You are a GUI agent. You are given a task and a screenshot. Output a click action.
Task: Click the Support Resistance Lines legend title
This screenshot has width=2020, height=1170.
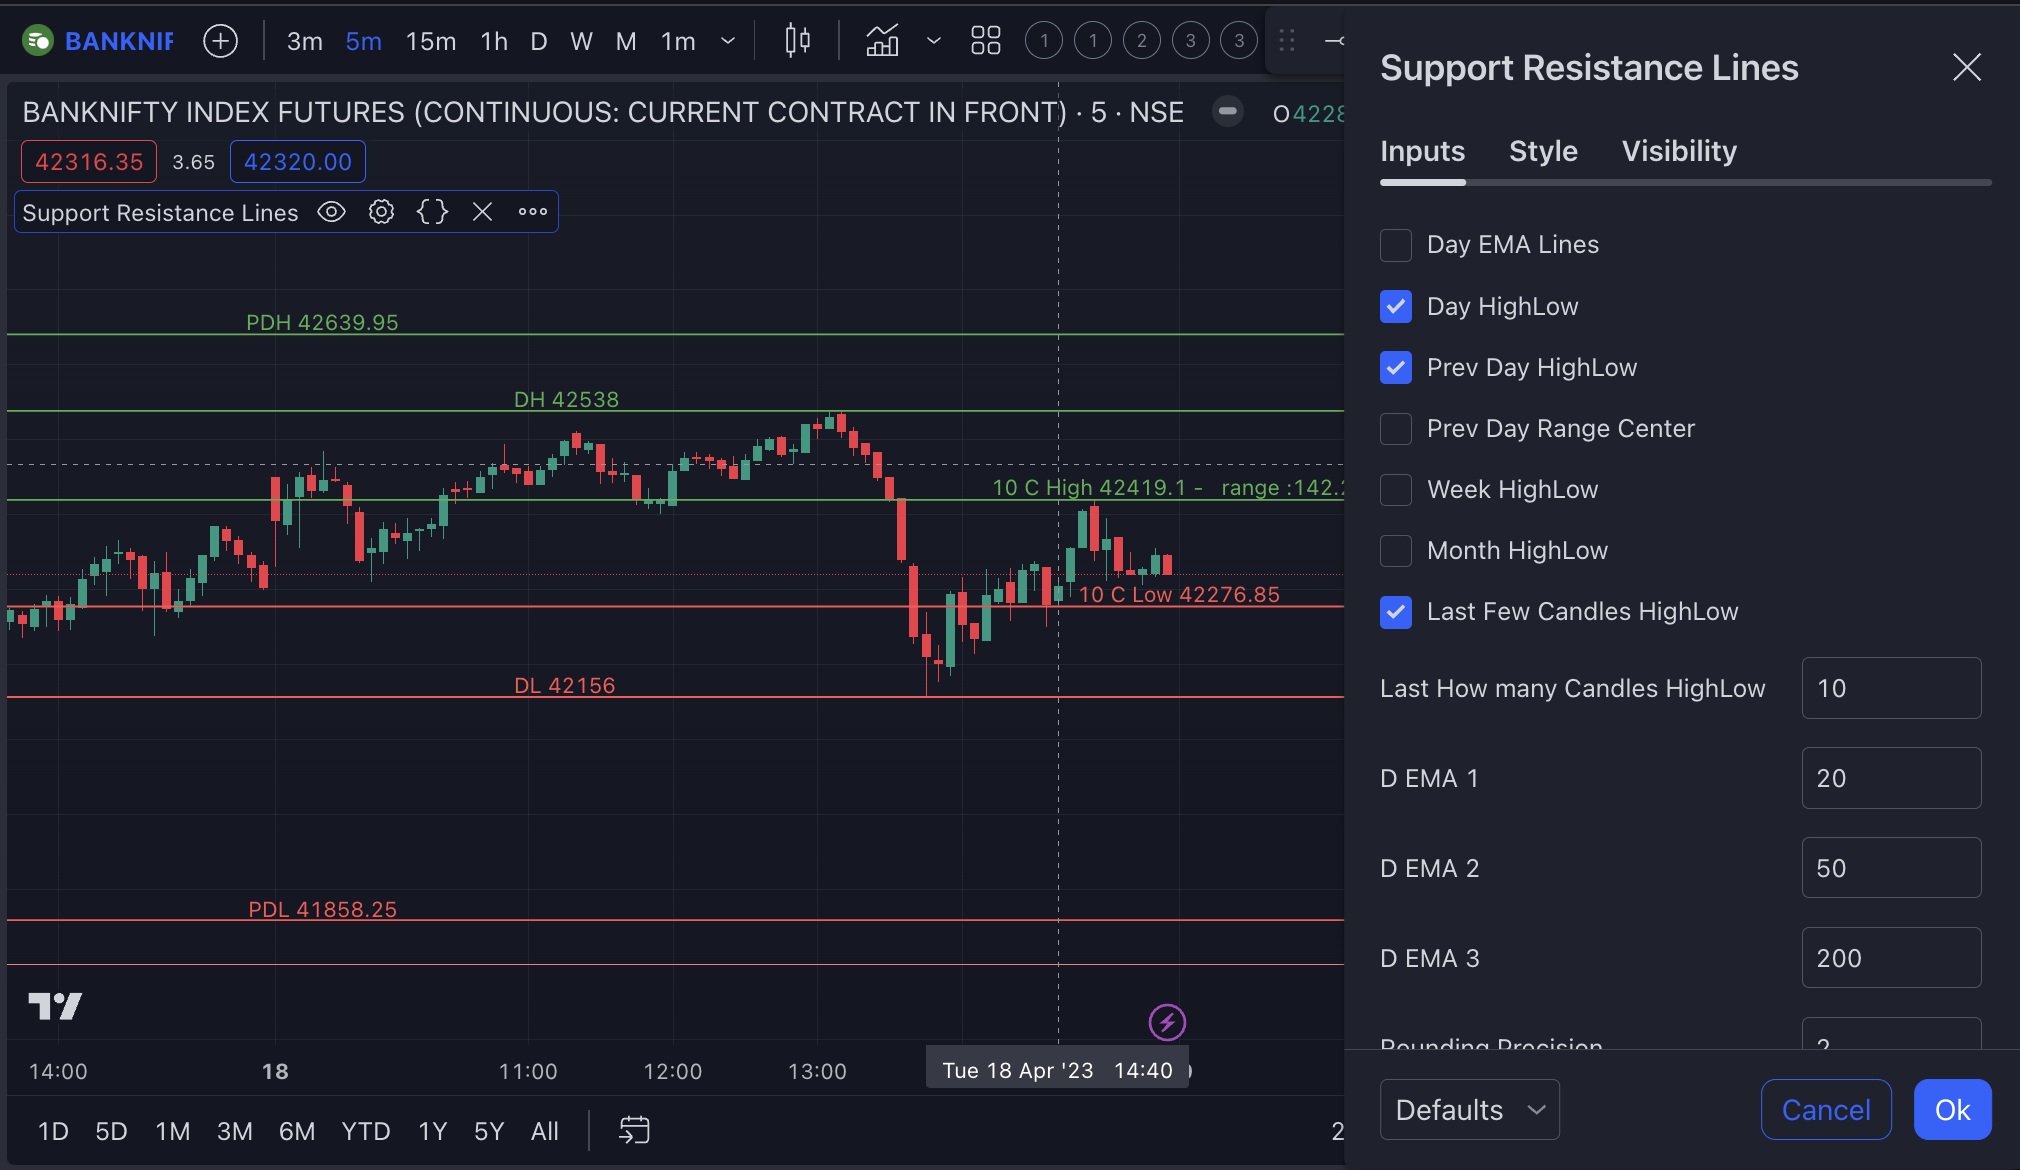pyautogui.click(x=160, y=213)
